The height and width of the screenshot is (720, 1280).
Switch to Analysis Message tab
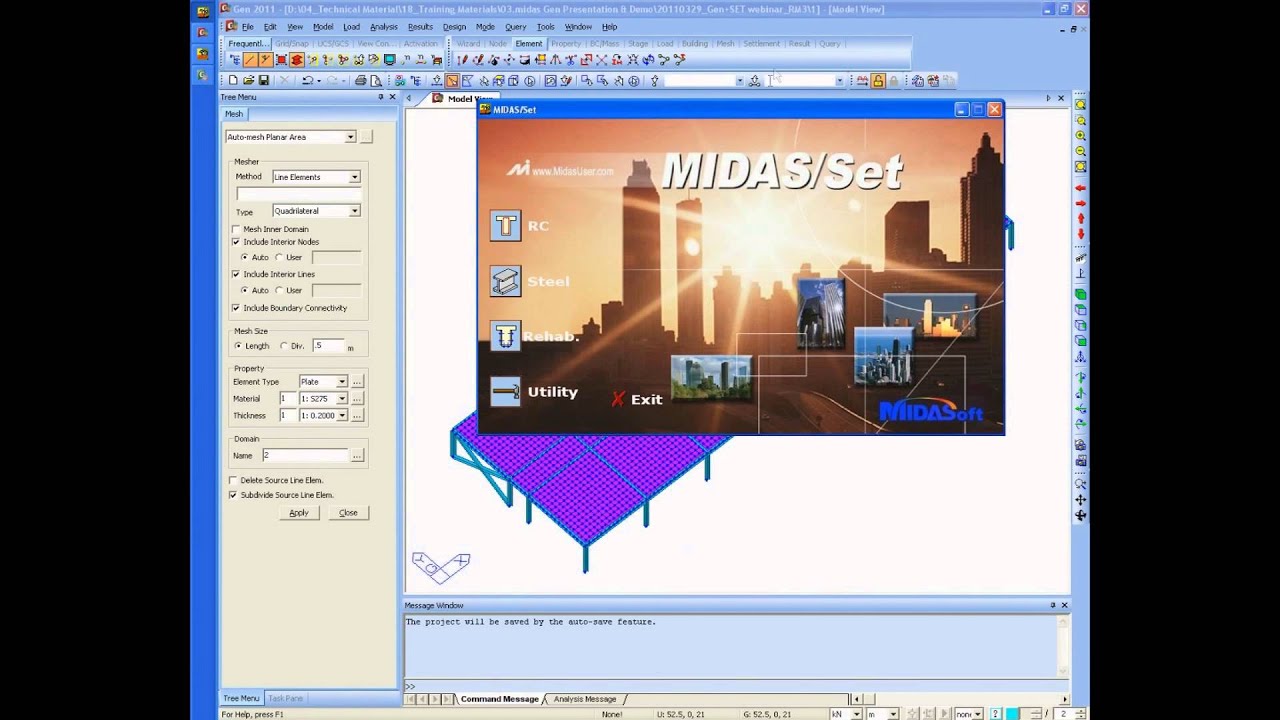point(585,699)
